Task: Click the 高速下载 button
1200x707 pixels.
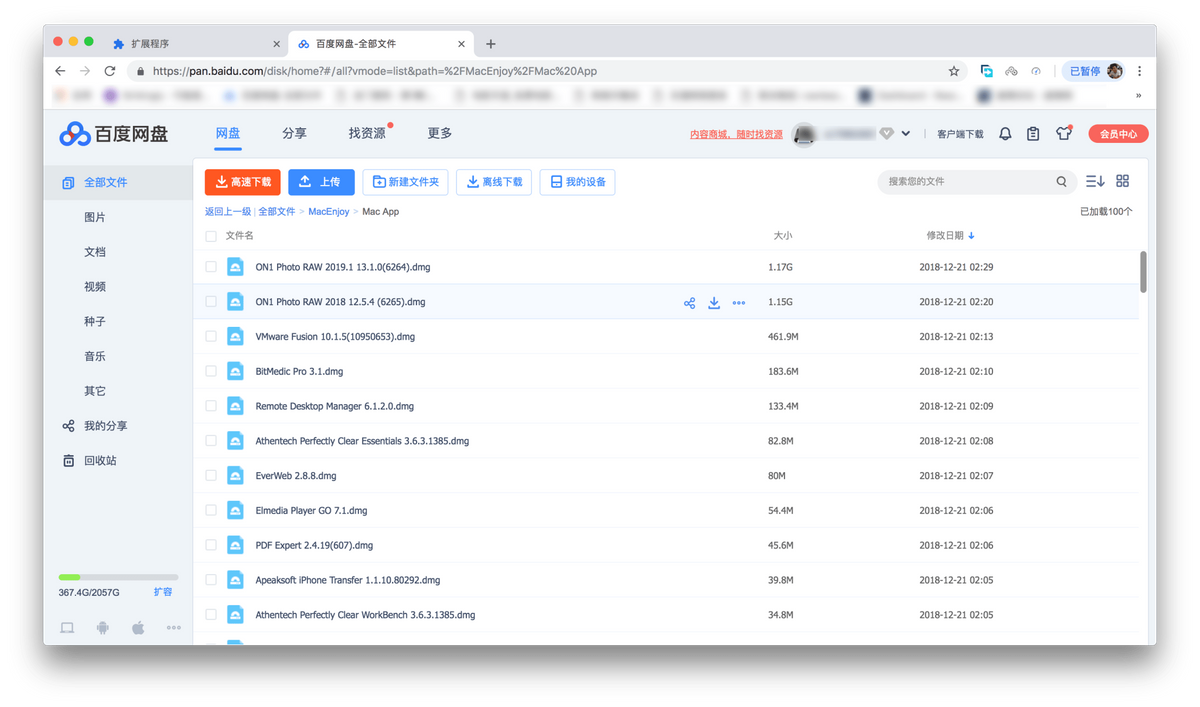Action: [x=243, y=182]
